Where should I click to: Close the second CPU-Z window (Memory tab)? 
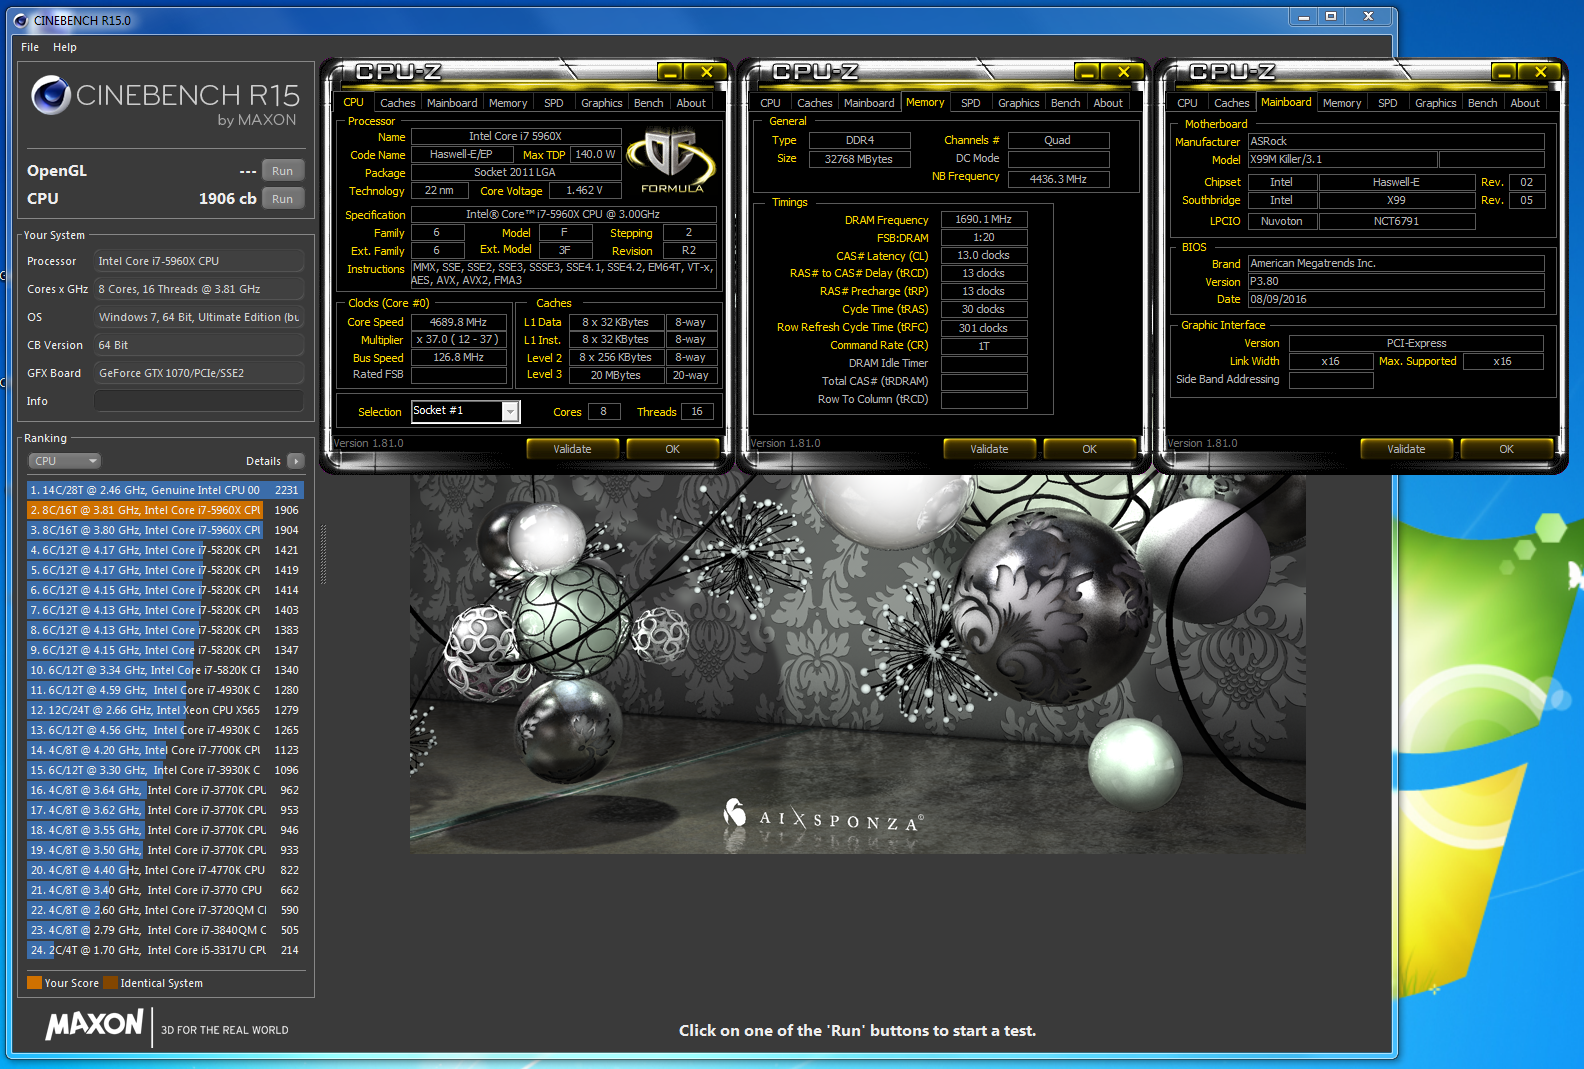1123,72
